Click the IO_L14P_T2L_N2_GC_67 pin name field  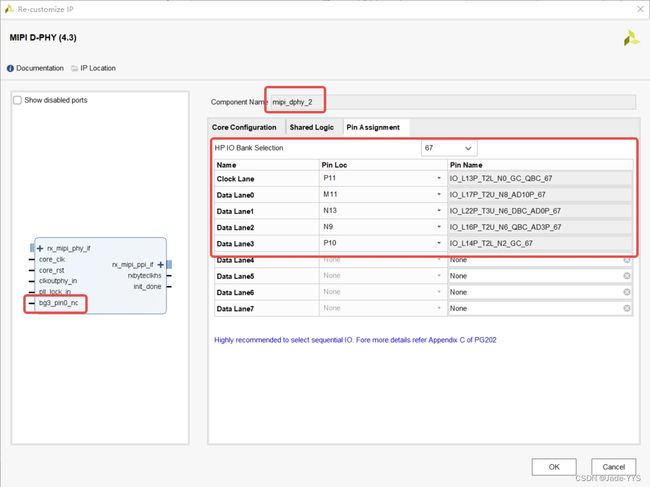[540, 243]
